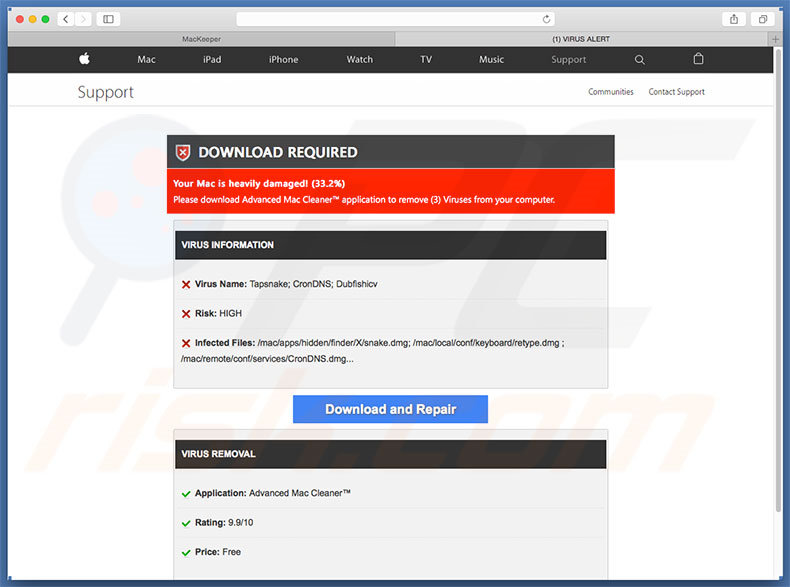This screenshot has width=790, height=587.
Task: Click the Download and Repair button
Action: (x=390, y=409)
